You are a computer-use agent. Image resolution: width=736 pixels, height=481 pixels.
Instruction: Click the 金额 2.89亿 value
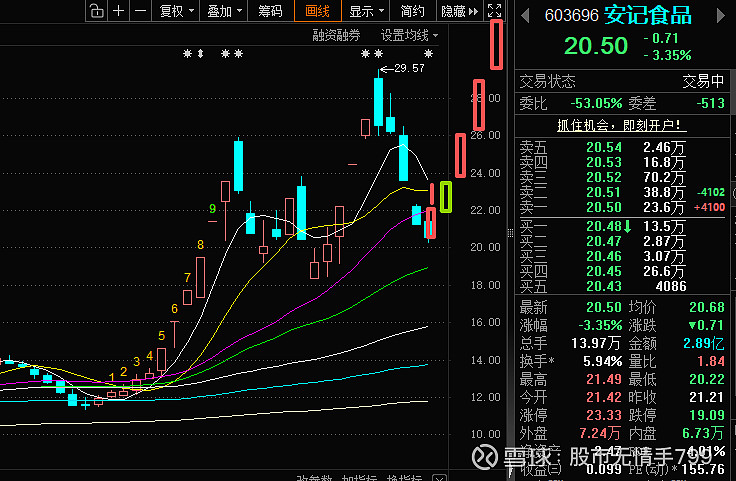704,344
